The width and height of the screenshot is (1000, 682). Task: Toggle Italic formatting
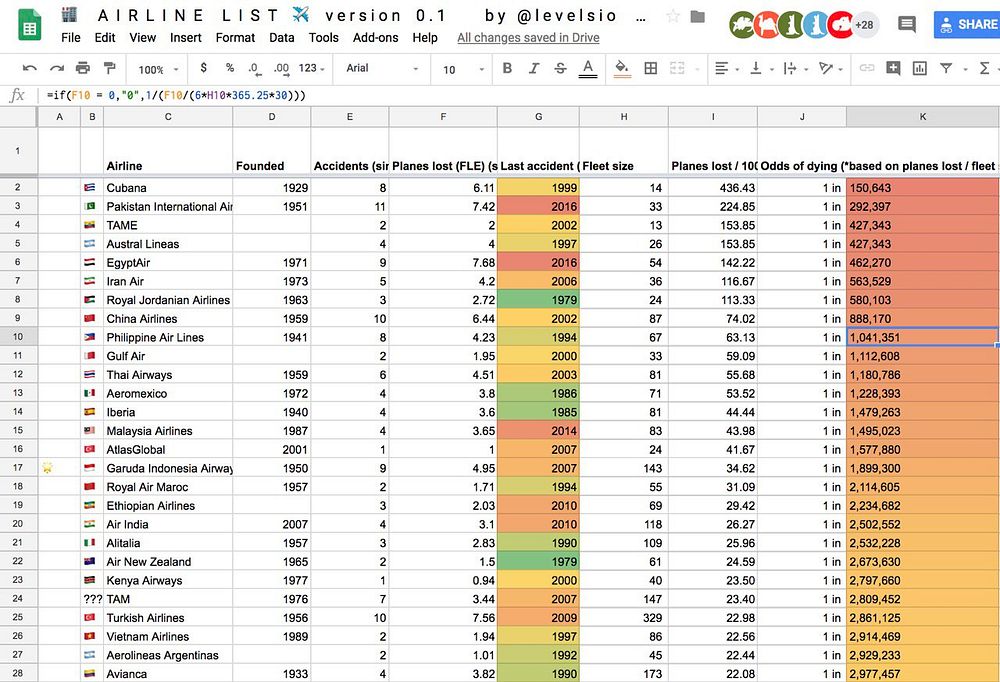pos(534,68)
